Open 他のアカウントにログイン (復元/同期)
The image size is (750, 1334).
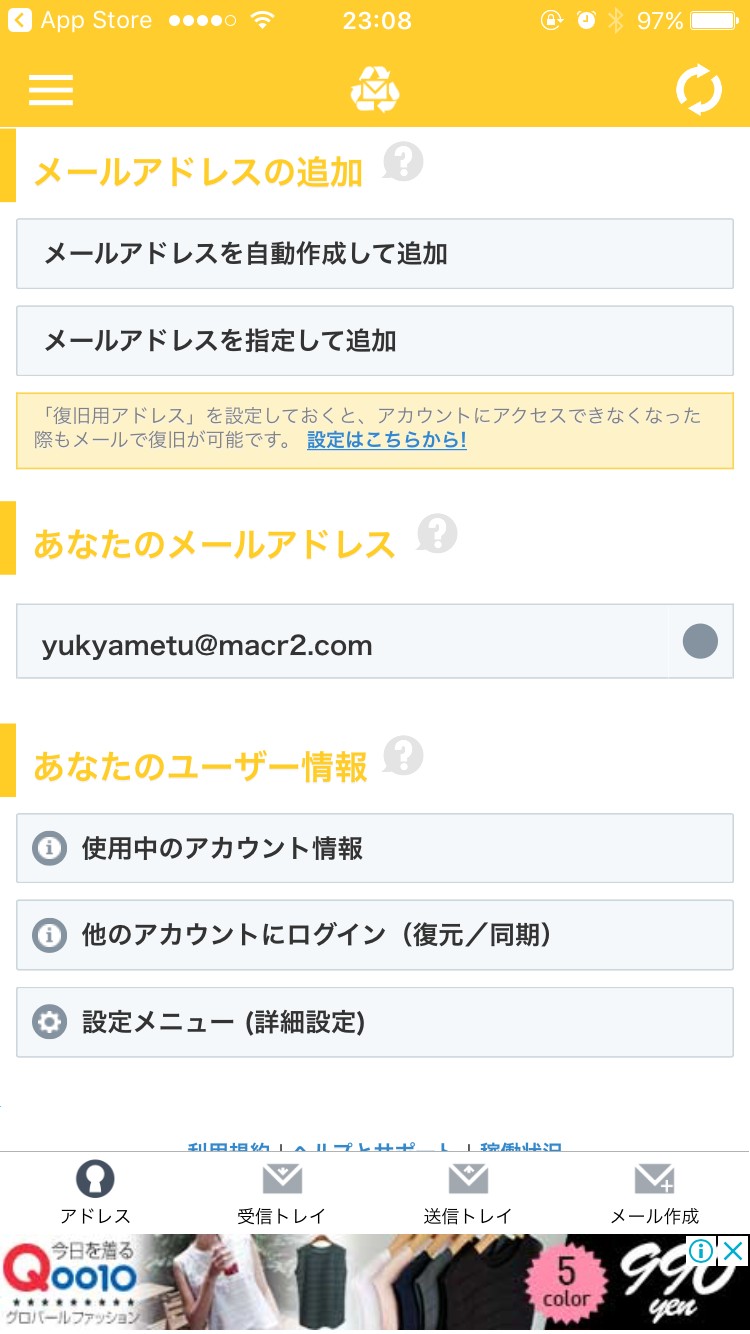375,935
